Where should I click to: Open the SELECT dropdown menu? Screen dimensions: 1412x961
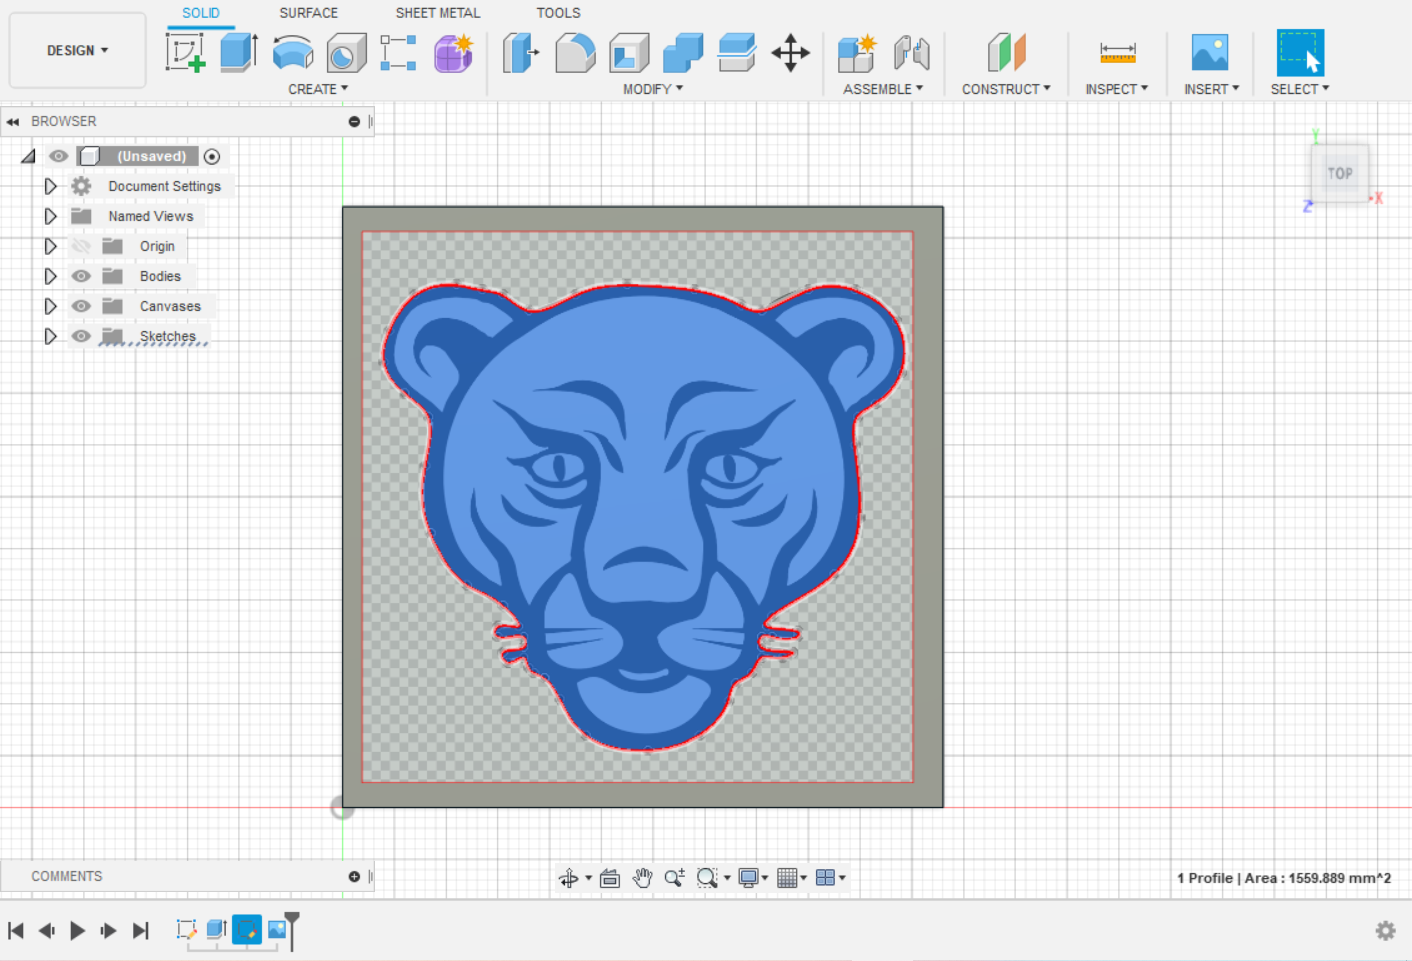point(1300,89)
